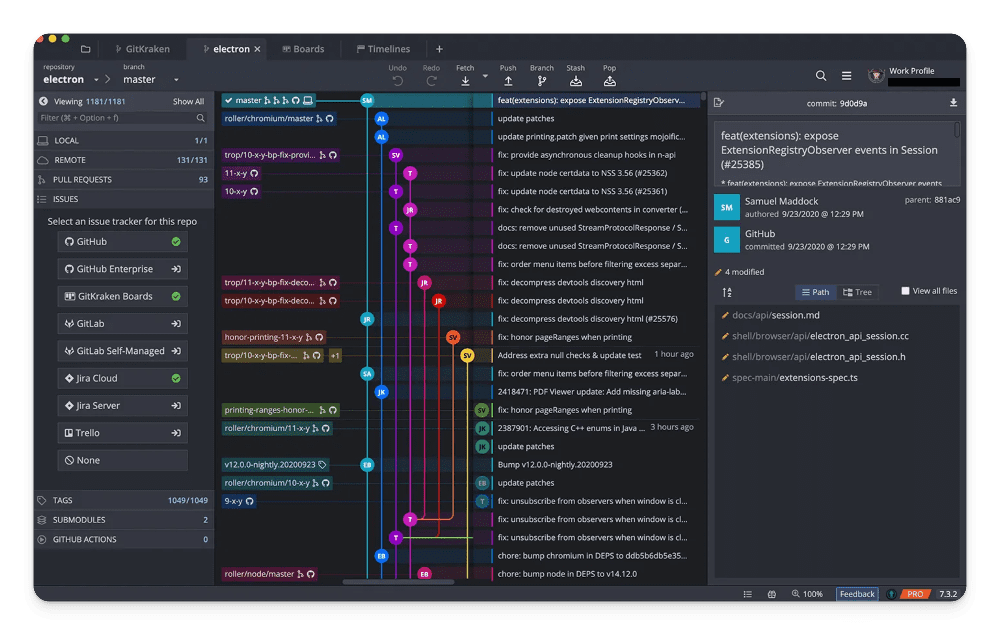Click the Feedback button in the status bar

857,593
